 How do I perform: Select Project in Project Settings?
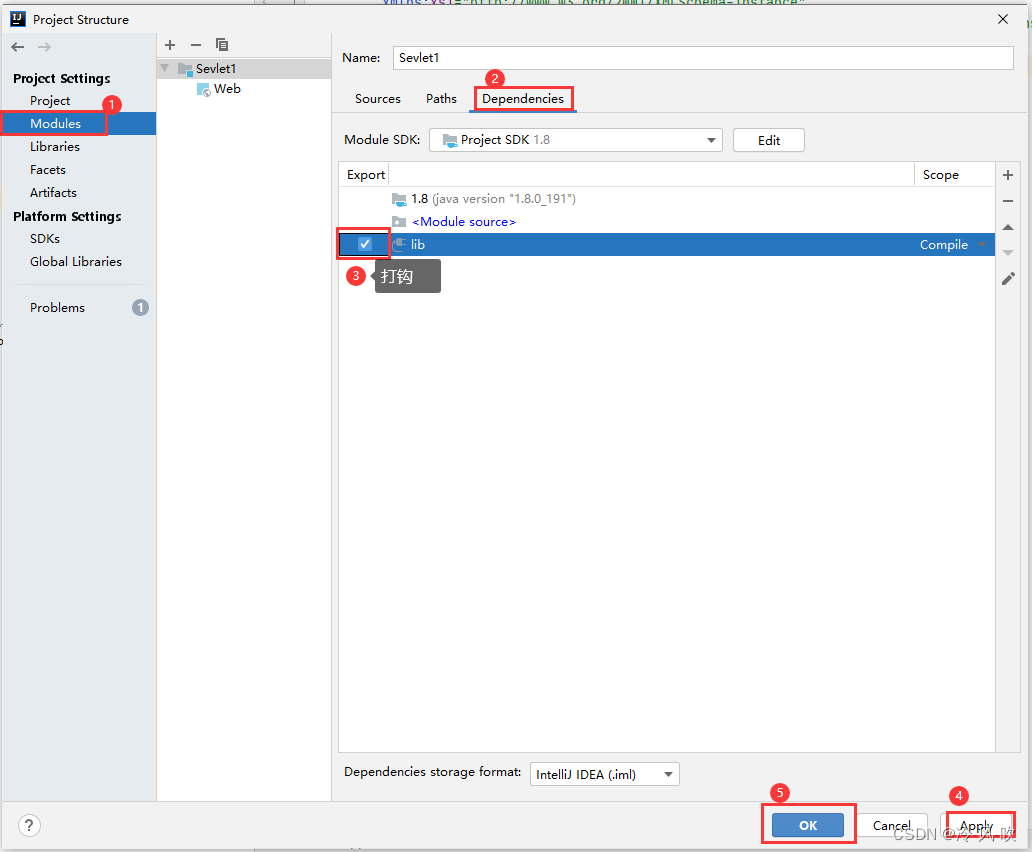pyautogui.click(x=50, y=101)
